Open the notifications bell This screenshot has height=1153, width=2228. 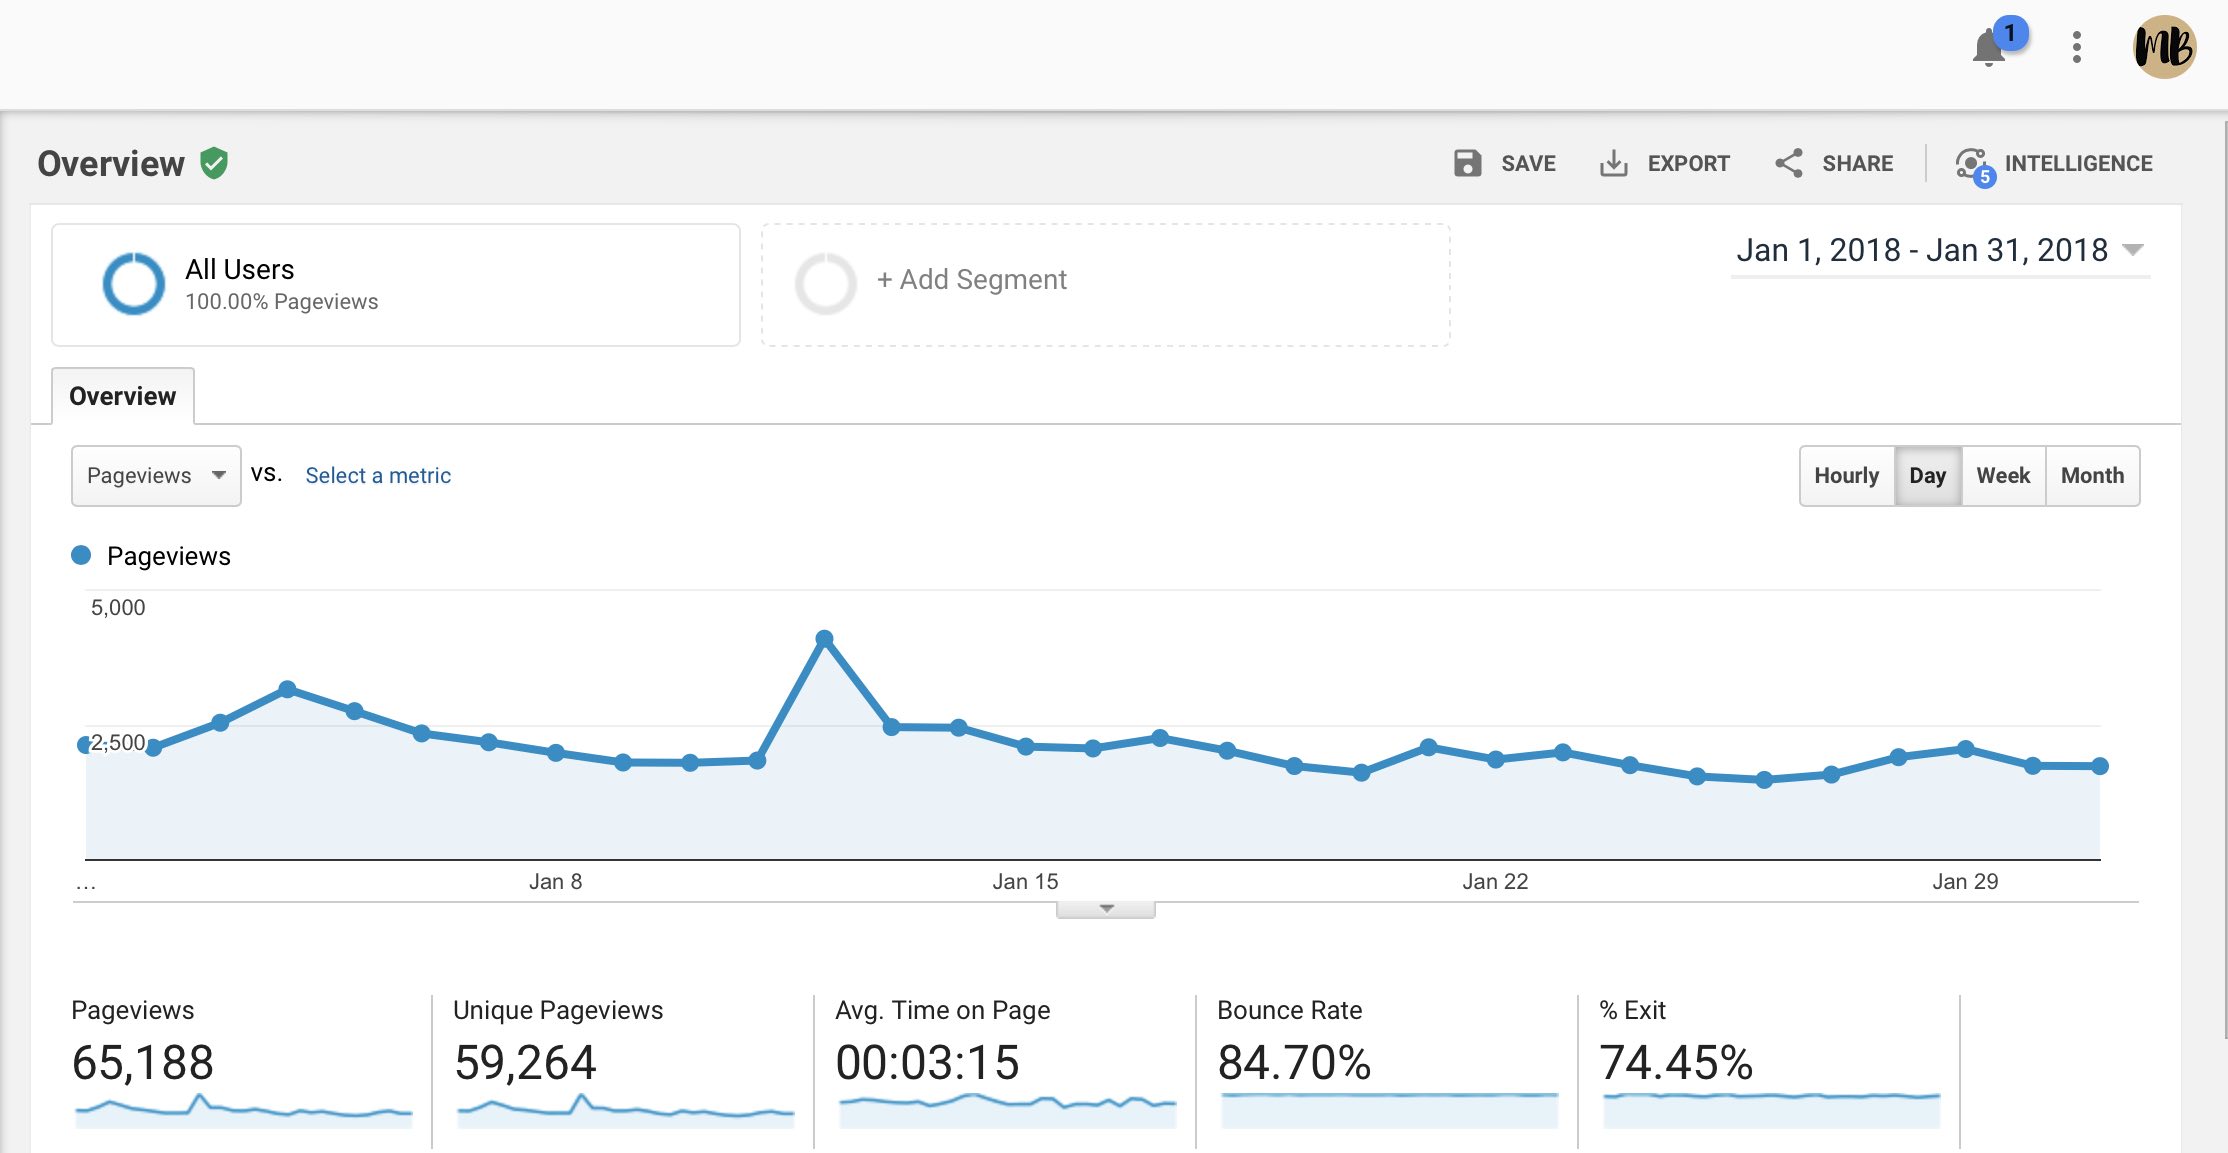click(1988, 48)
